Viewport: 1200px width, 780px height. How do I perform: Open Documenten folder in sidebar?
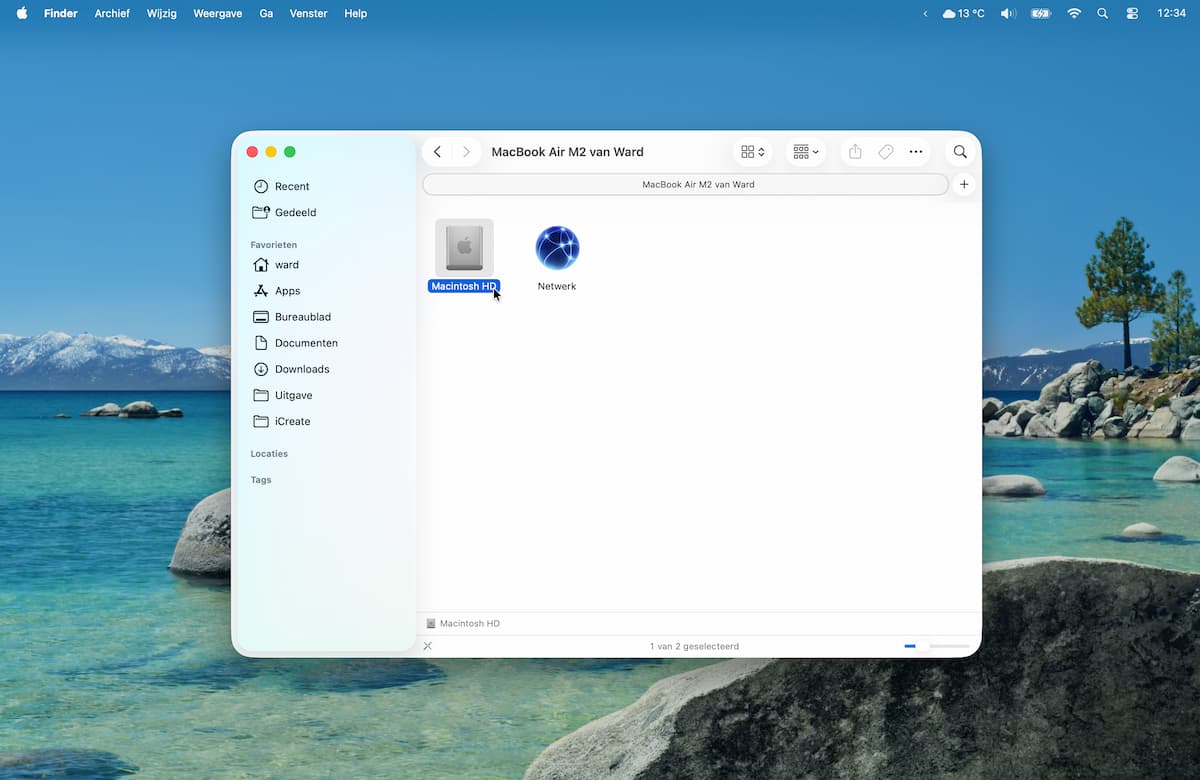point(305,343)
